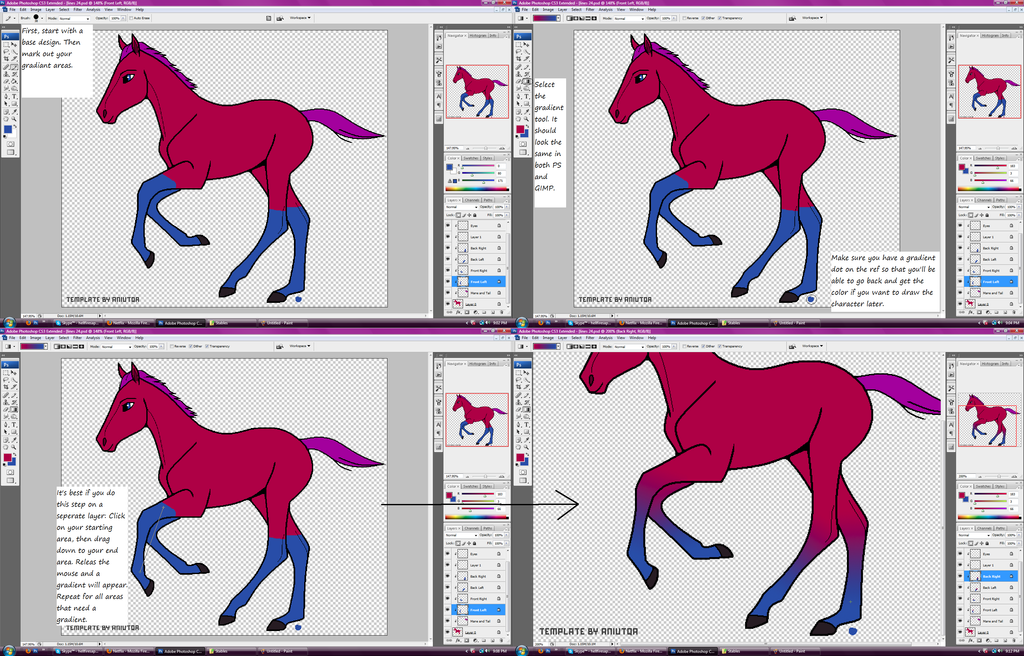Select the Move tool in the top-left Photoshop window

click(x=14, y=44)
